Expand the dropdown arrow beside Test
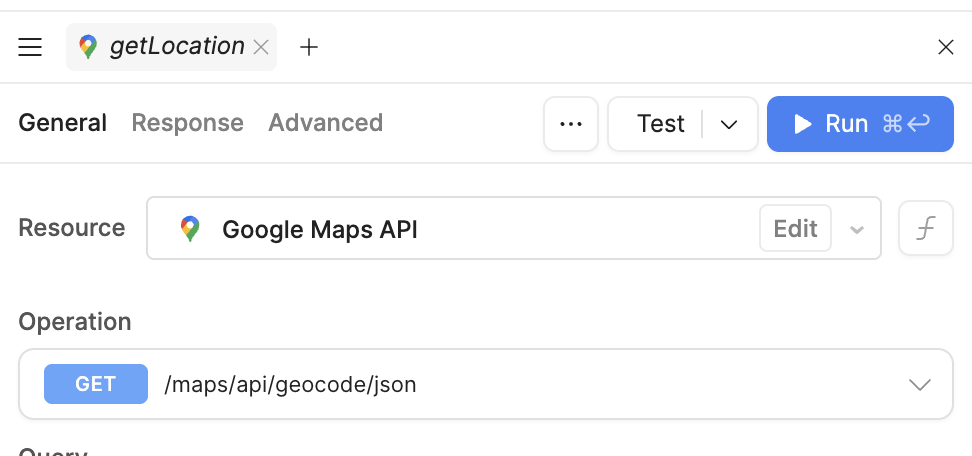Image resolution: width=972 pixels, height=456 pixels. (x=730, y=124)
